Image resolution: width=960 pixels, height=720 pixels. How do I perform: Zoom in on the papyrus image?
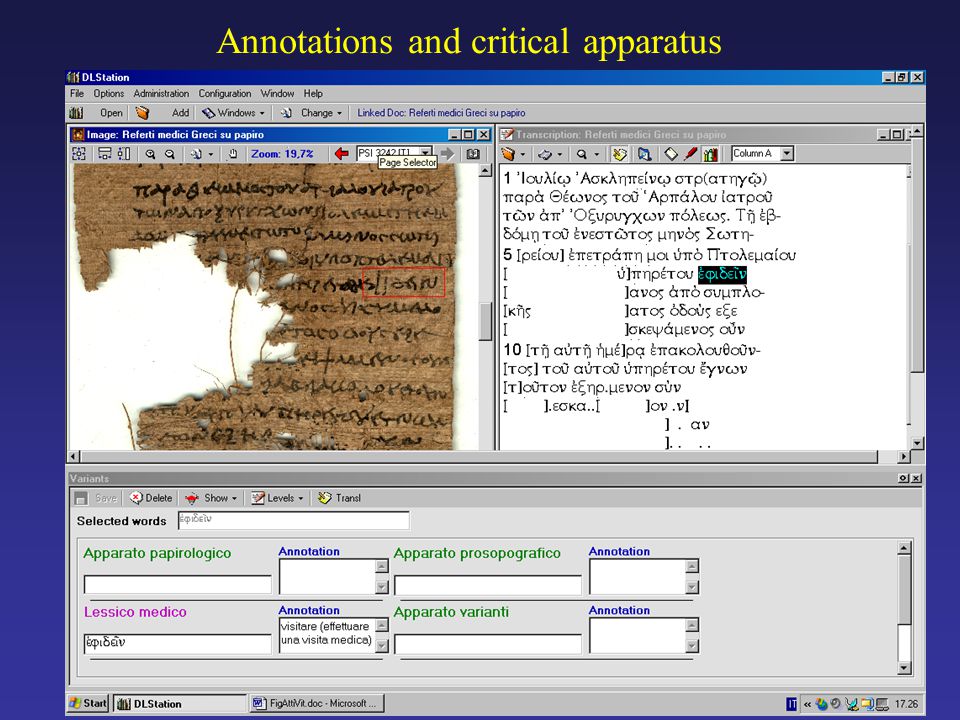(x=150, y=154)
